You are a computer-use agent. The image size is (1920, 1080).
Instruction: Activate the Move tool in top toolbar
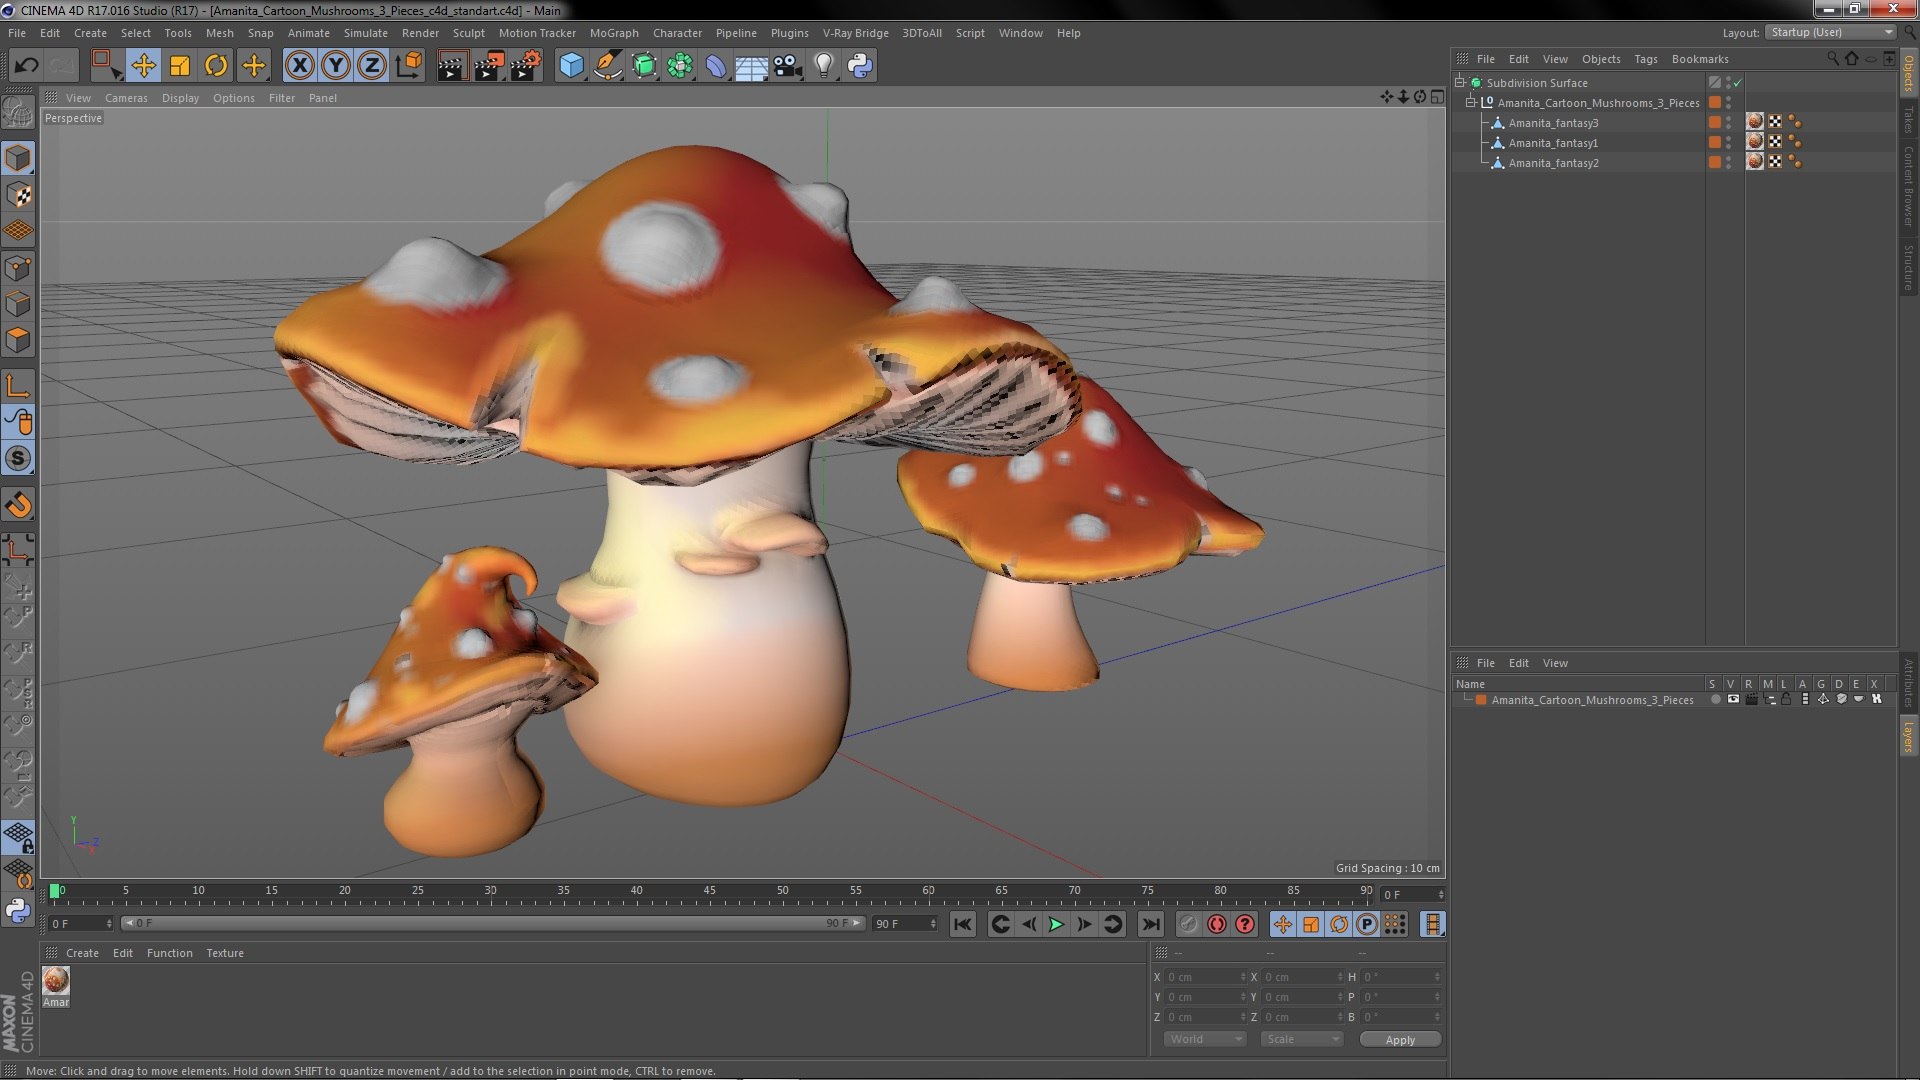coord(143,66)
